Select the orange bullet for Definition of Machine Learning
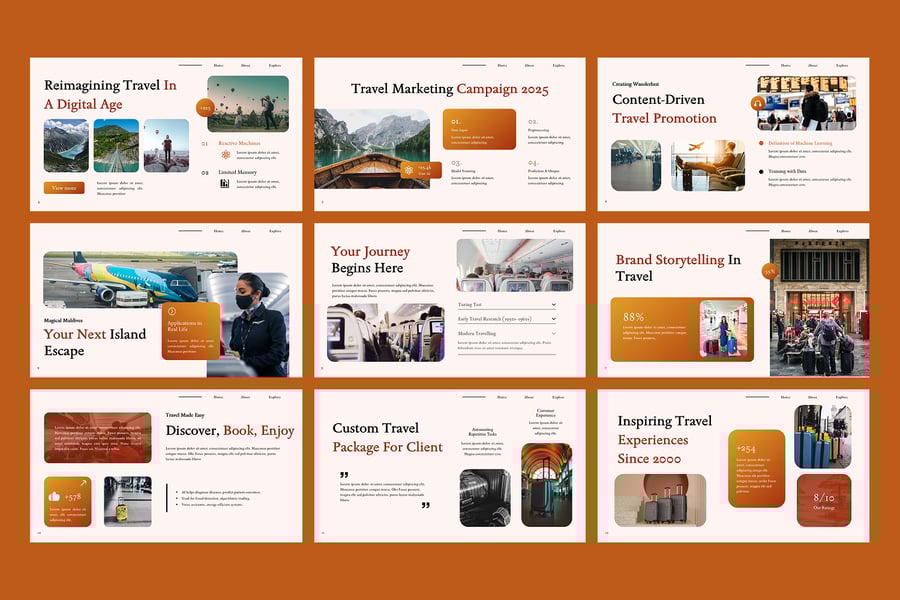Viewport: 900px width, 600px height. point(761,143)
